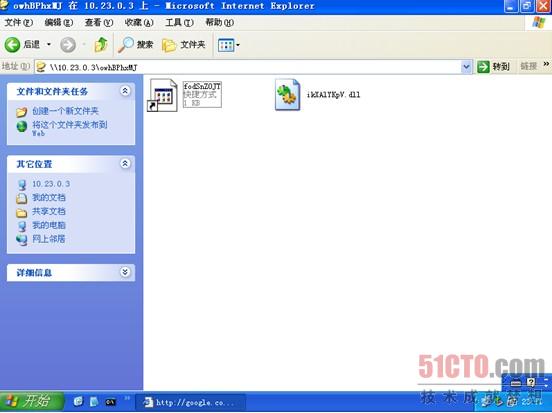Open the Back history dropdown arrow
The height and width of the screenshot is (413, 552).
49,44
